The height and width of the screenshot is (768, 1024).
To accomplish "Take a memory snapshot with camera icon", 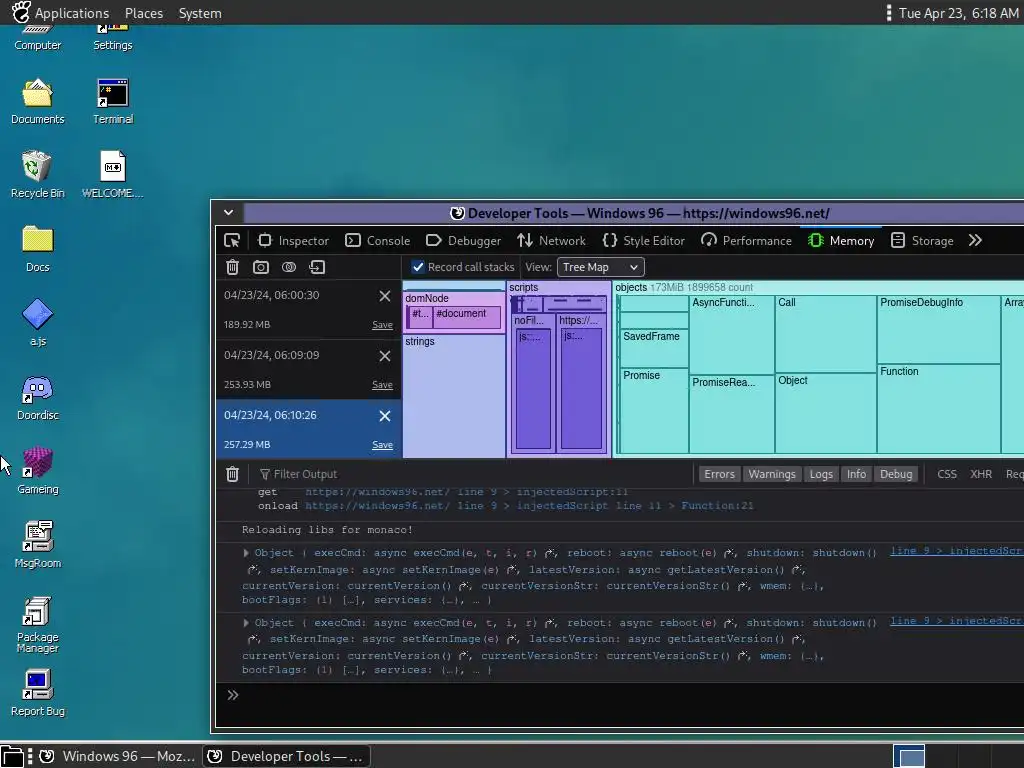I will click(261, 267).
